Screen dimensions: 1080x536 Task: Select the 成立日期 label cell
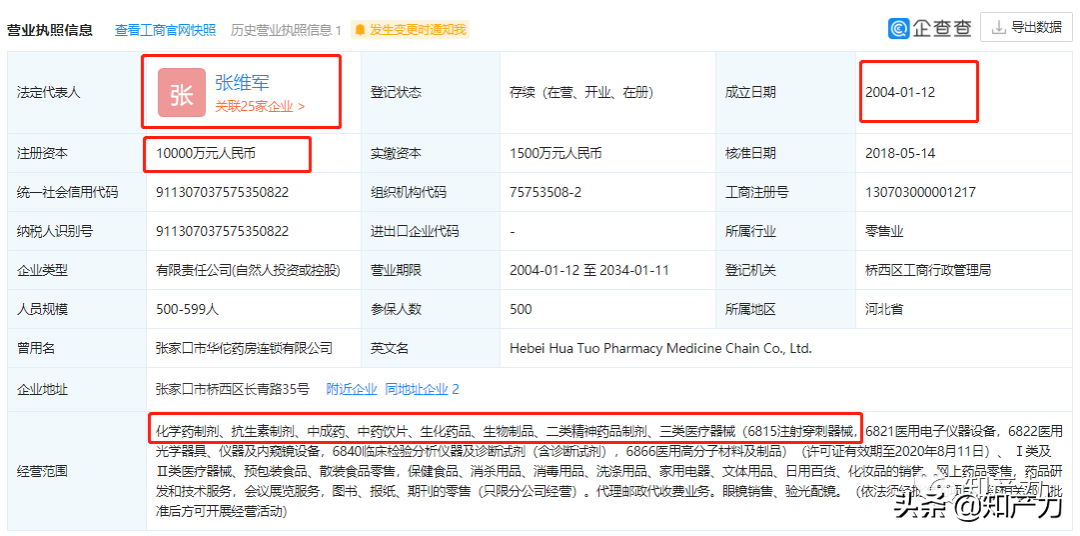tap(786, 92)
